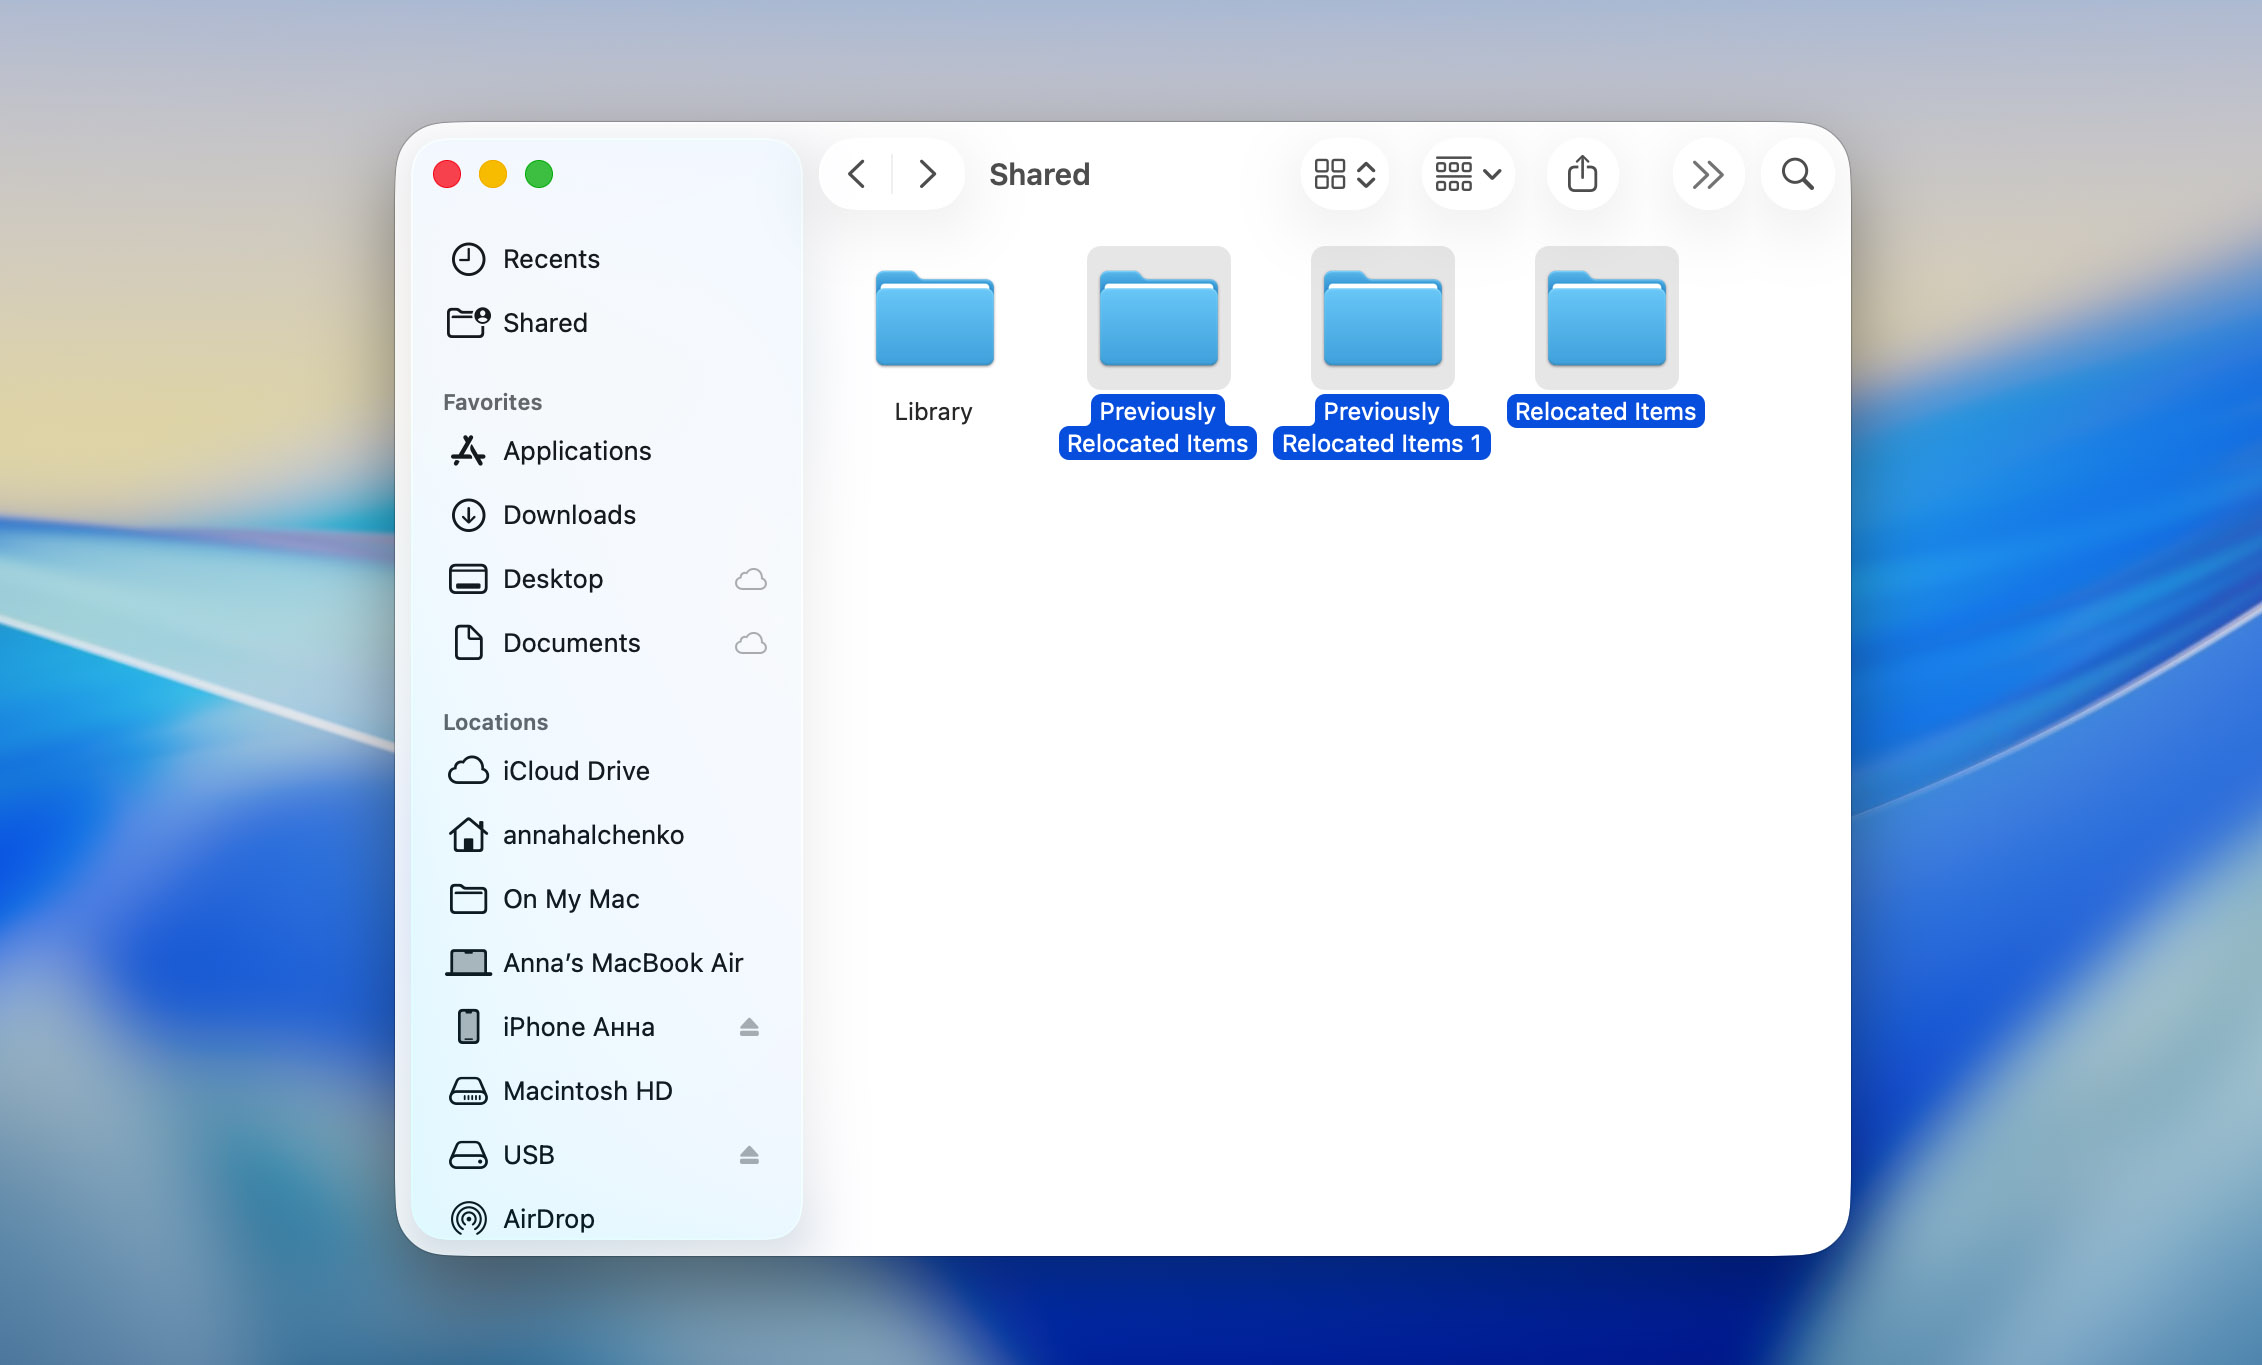Viewport: 2262px width, 1365px height.
Task: Click the Desktop iCloud status icon
Action: [x=751, y=579]
